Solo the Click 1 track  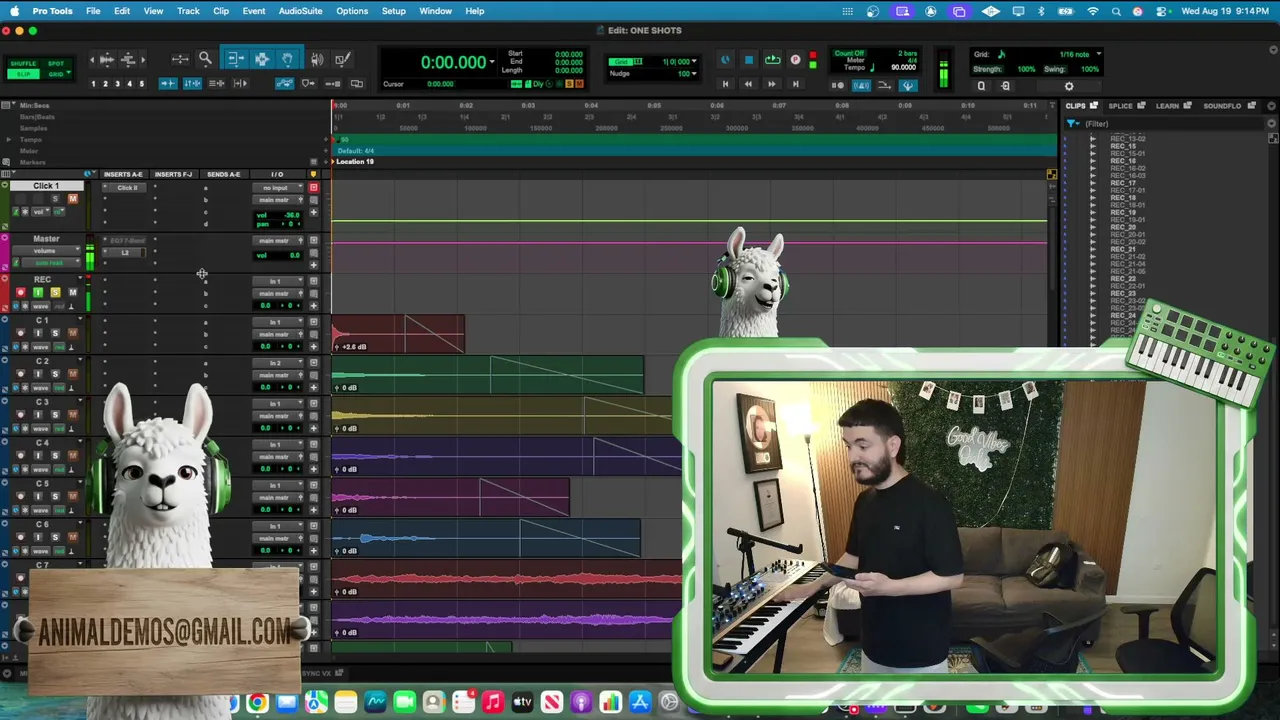pos(55,199)
